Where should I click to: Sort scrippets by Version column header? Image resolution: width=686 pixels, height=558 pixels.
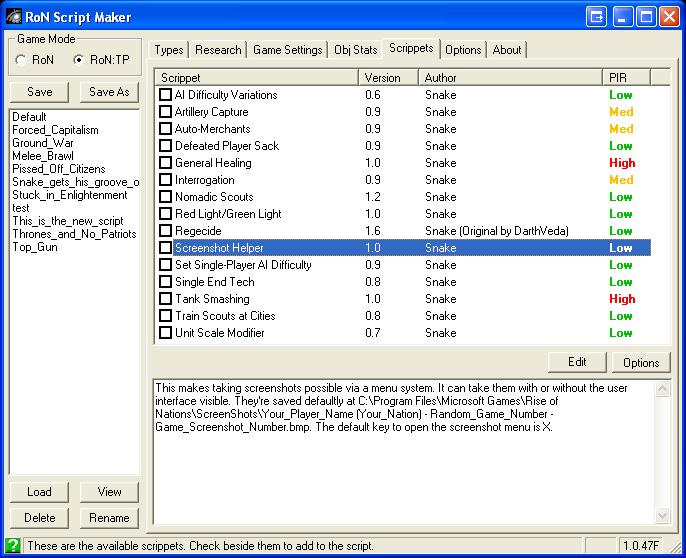388,77
